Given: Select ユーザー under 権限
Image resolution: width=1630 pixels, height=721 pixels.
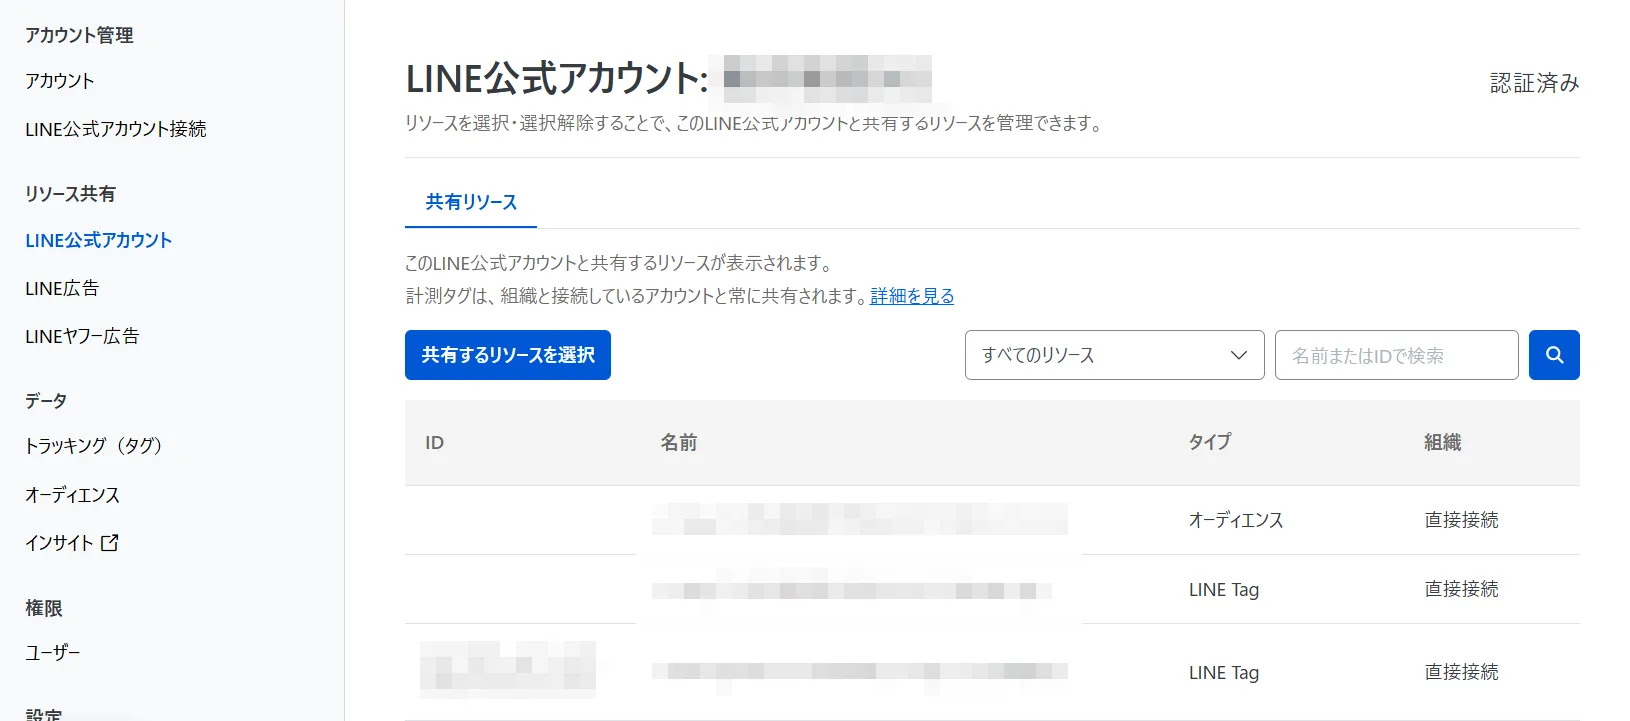Looking at the screenshot, I should (53, 653).
